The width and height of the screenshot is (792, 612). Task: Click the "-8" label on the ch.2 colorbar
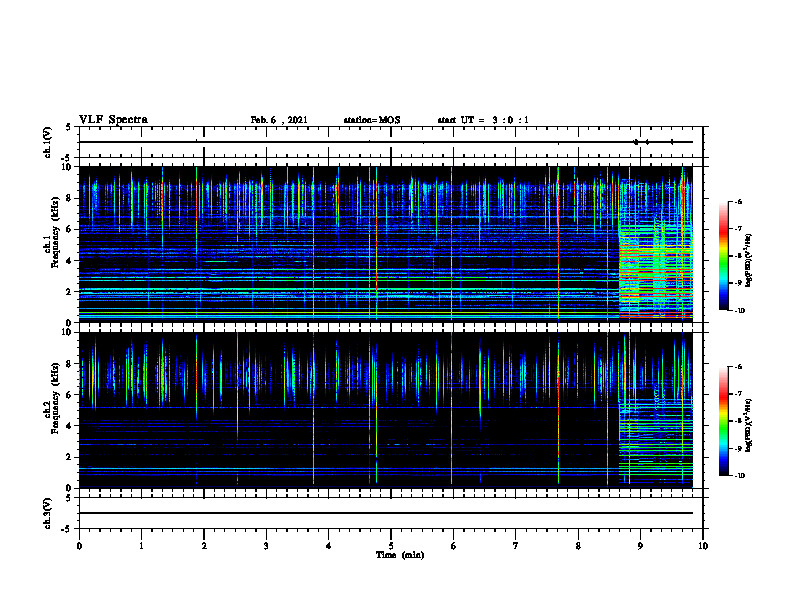pyautogui.click(x=737, y=421)
